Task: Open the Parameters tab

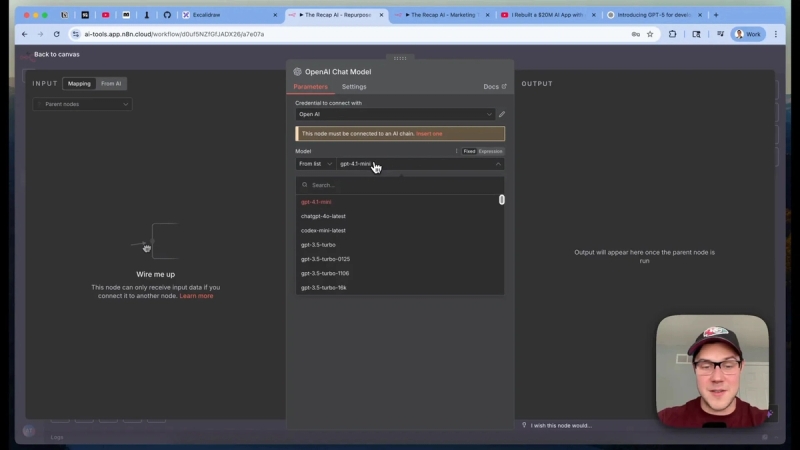Action: pyautogui.click(x=310, y=87)
